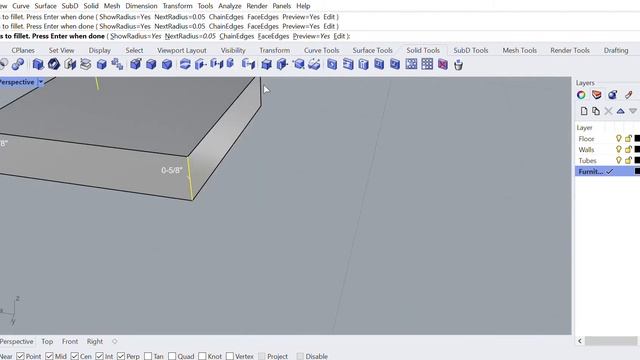Click ShowRadius=Yes option in active command line

pos(136,36)
